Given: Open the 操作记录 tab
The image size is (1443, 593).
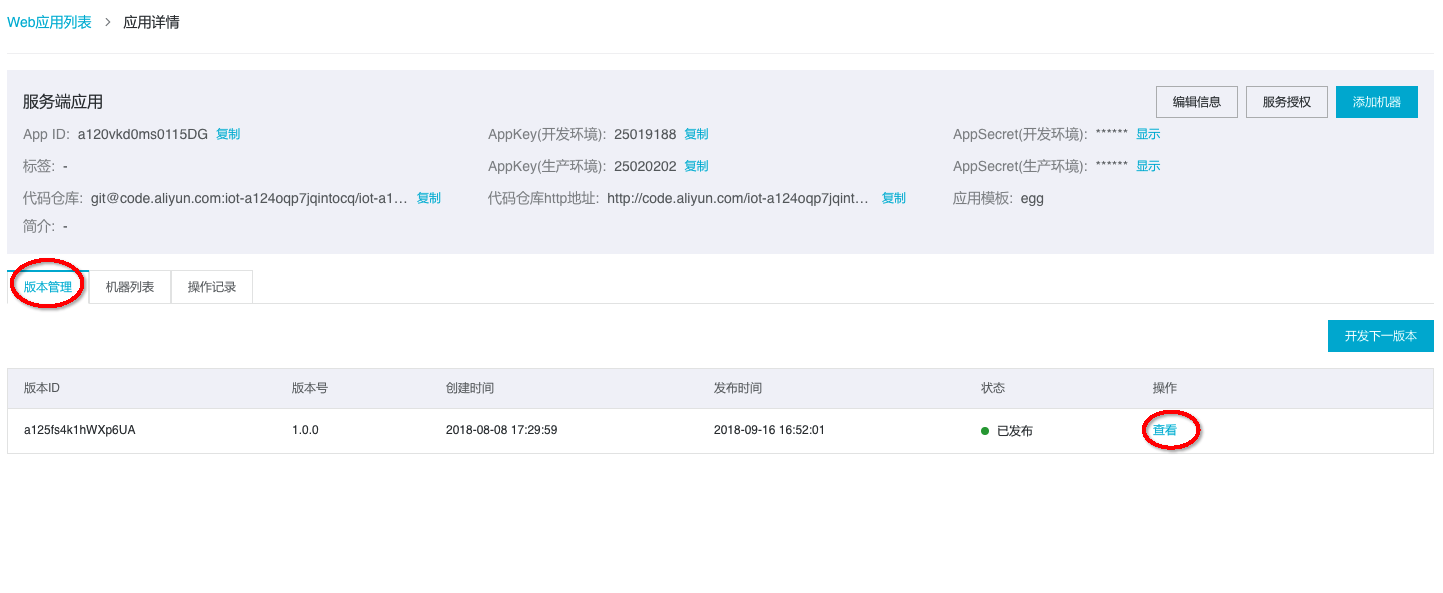Looking at the screenshot, I should click(x=212, y=287).
